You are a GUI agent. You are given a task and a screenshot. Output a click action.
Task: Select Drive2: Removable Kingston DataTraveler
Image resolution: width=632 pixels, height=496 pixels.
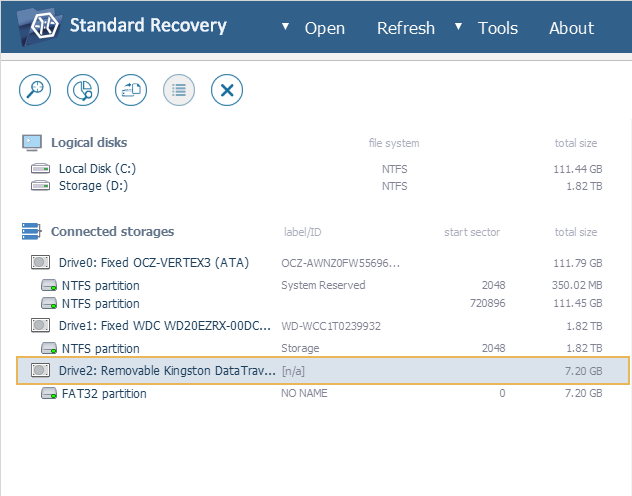click(322, 371)
